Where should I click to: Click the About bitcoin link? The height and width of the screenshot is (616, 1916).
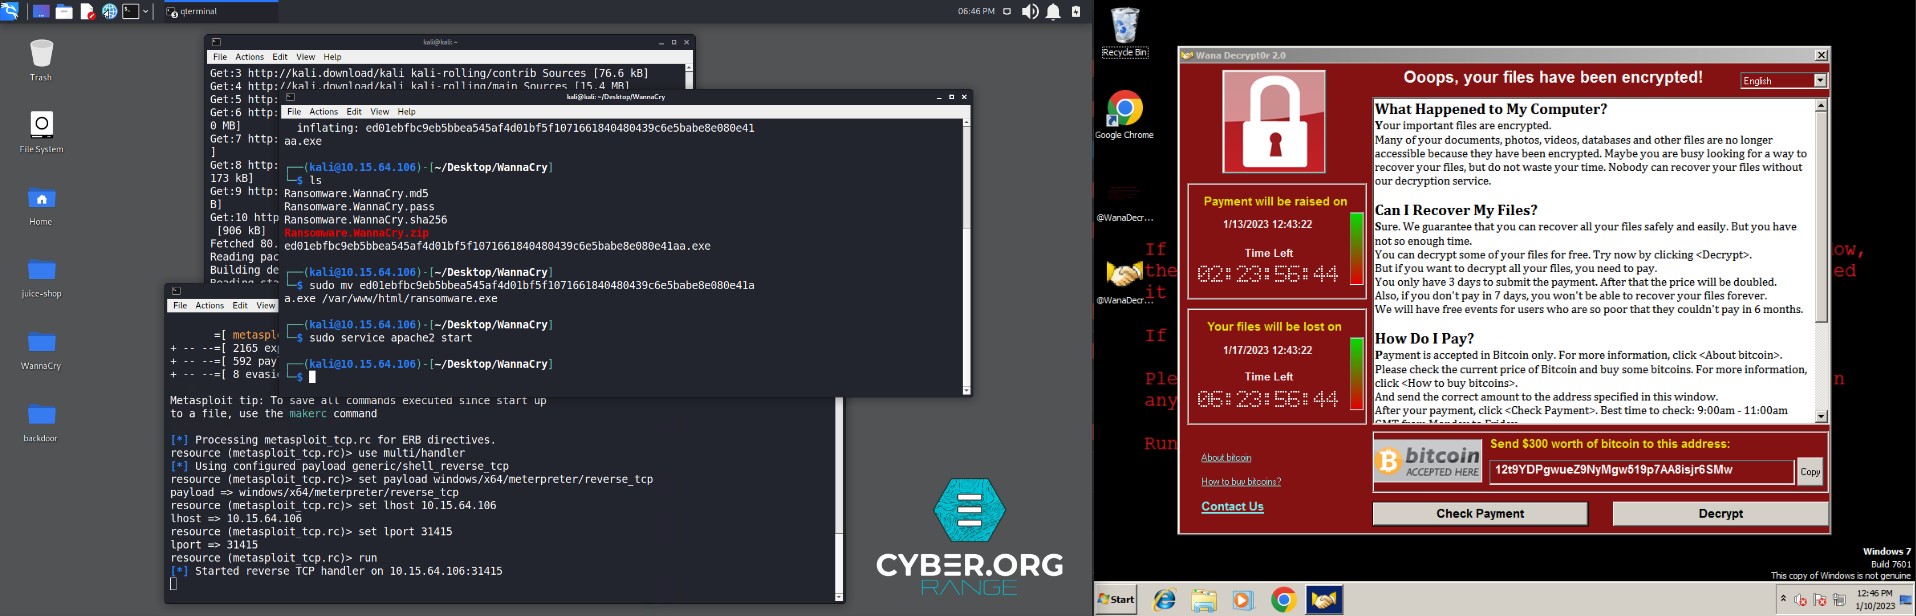tap(1226, 458)
